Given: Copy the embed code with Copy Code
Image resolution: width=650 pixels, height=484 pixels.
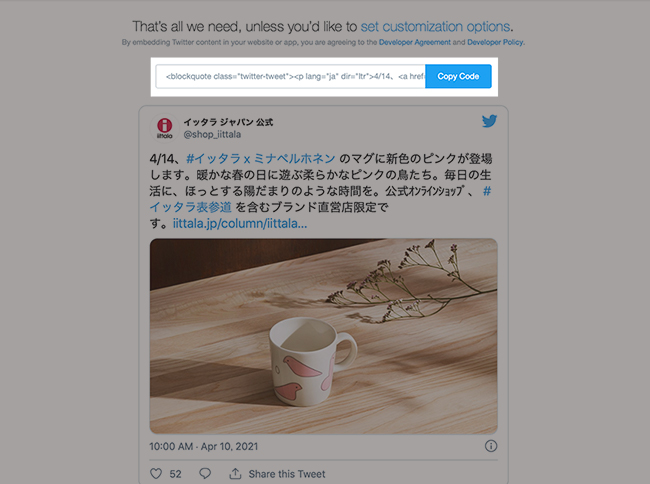Looking at the screenshot, I should tap(458, 76).
